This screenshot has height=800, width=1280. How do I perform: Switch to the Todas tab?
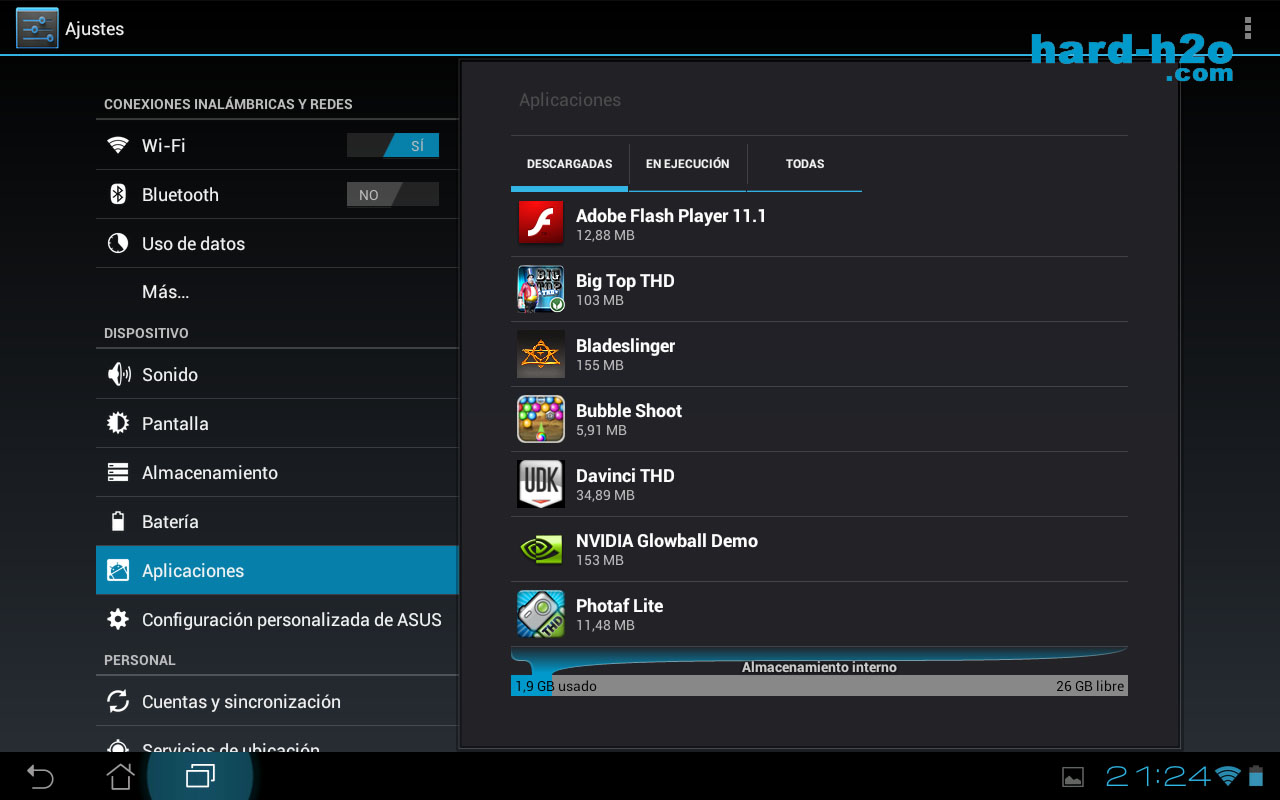(805, 164)
